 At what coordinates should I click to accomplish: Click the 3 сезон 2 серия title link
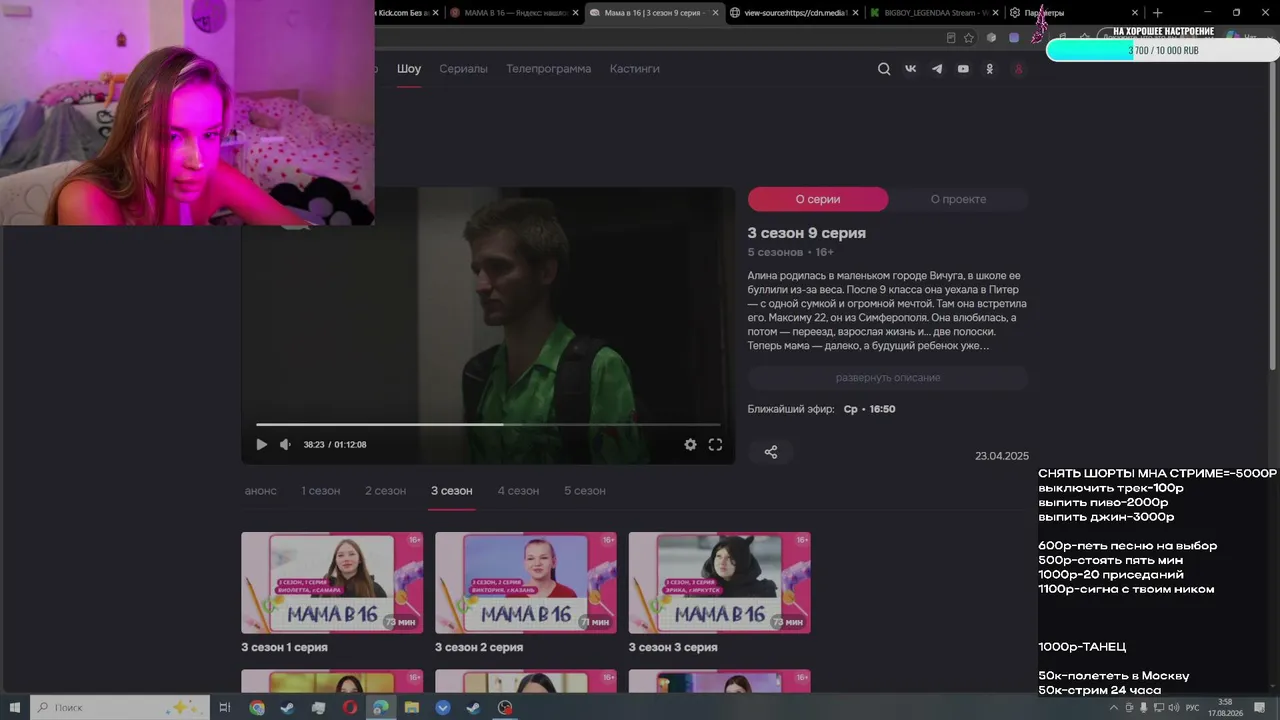479,647
